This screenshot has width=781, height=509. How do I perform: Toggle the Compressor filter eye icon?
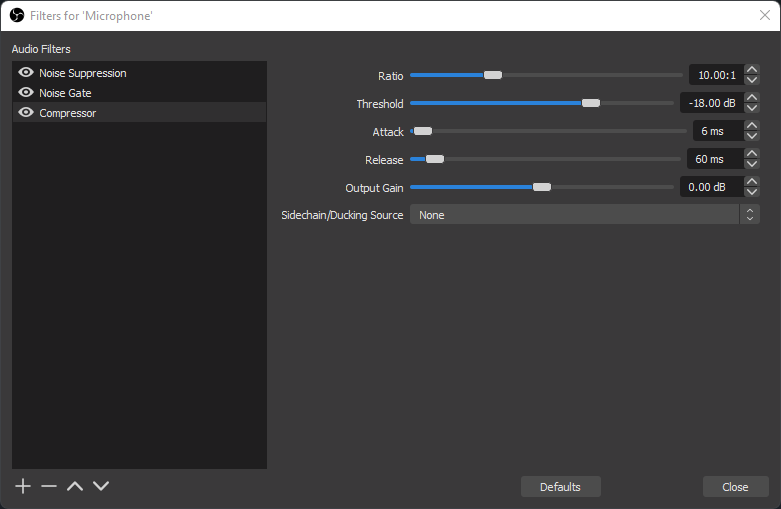(26, 113)
